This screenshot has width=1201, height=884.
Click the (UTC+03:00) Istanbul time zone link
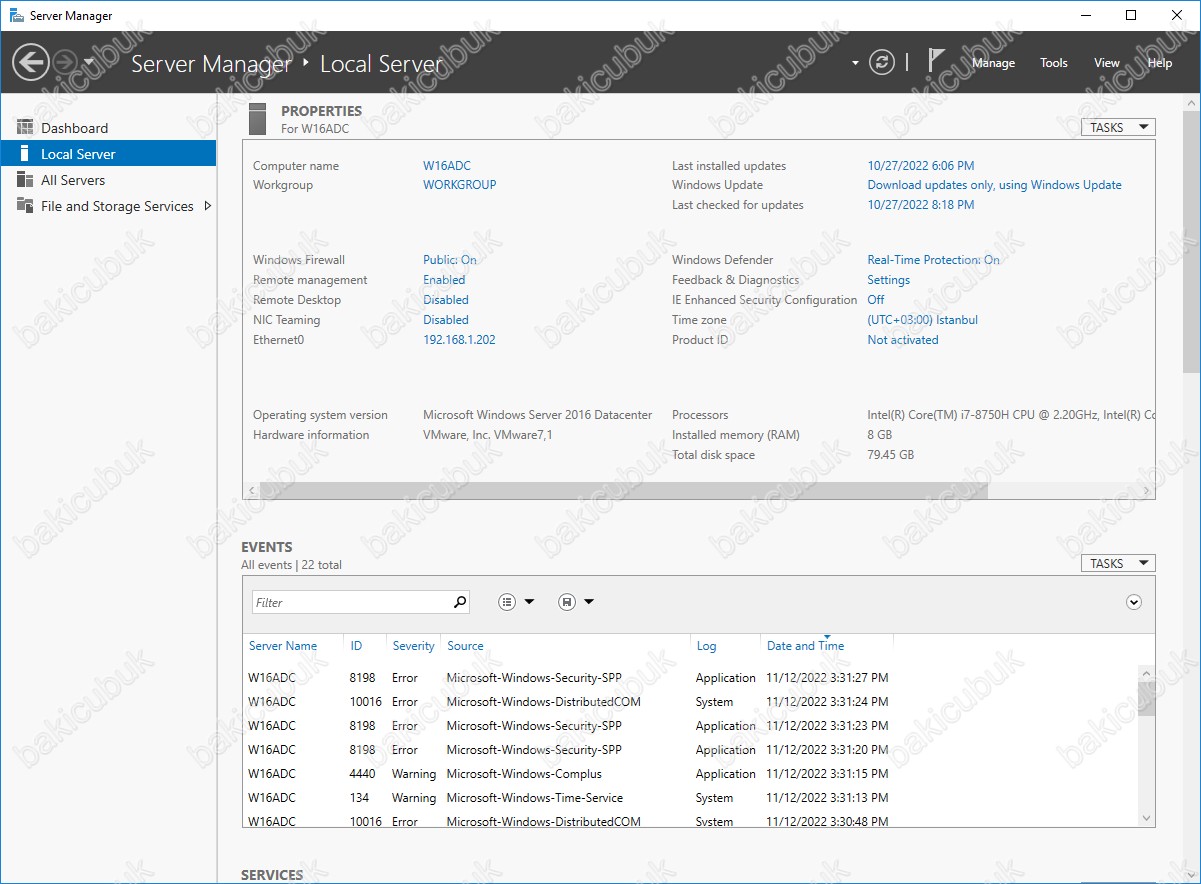tap(923, 320)
